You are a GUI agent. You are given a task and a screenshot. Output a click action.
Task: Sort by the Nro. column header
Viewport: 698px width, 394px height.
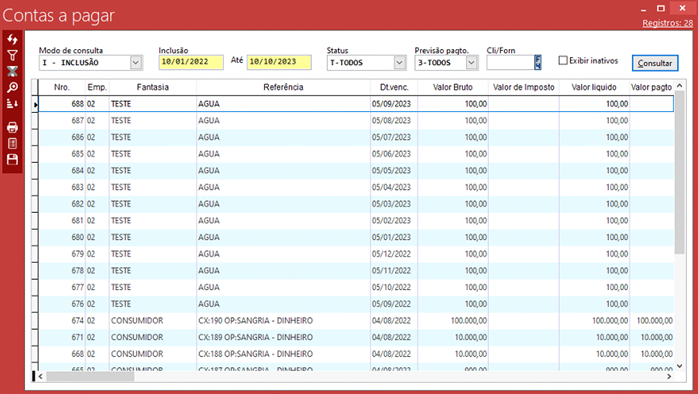(x=62, y=87)
